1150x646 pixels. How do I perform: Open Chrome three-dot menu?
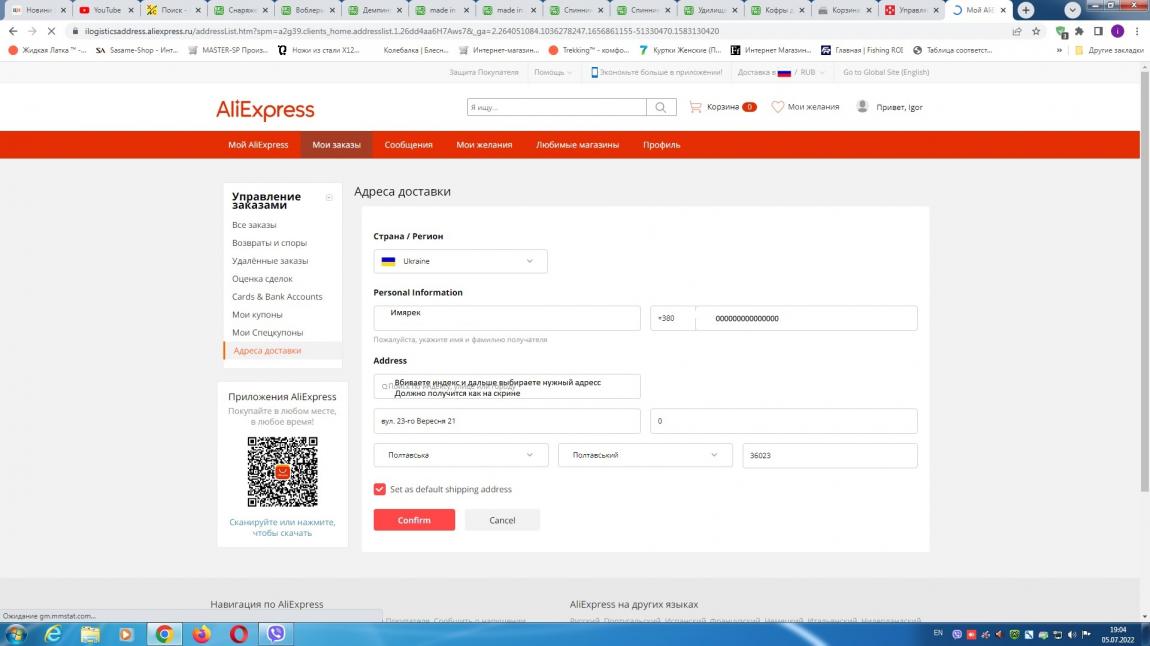(1137, 31)
